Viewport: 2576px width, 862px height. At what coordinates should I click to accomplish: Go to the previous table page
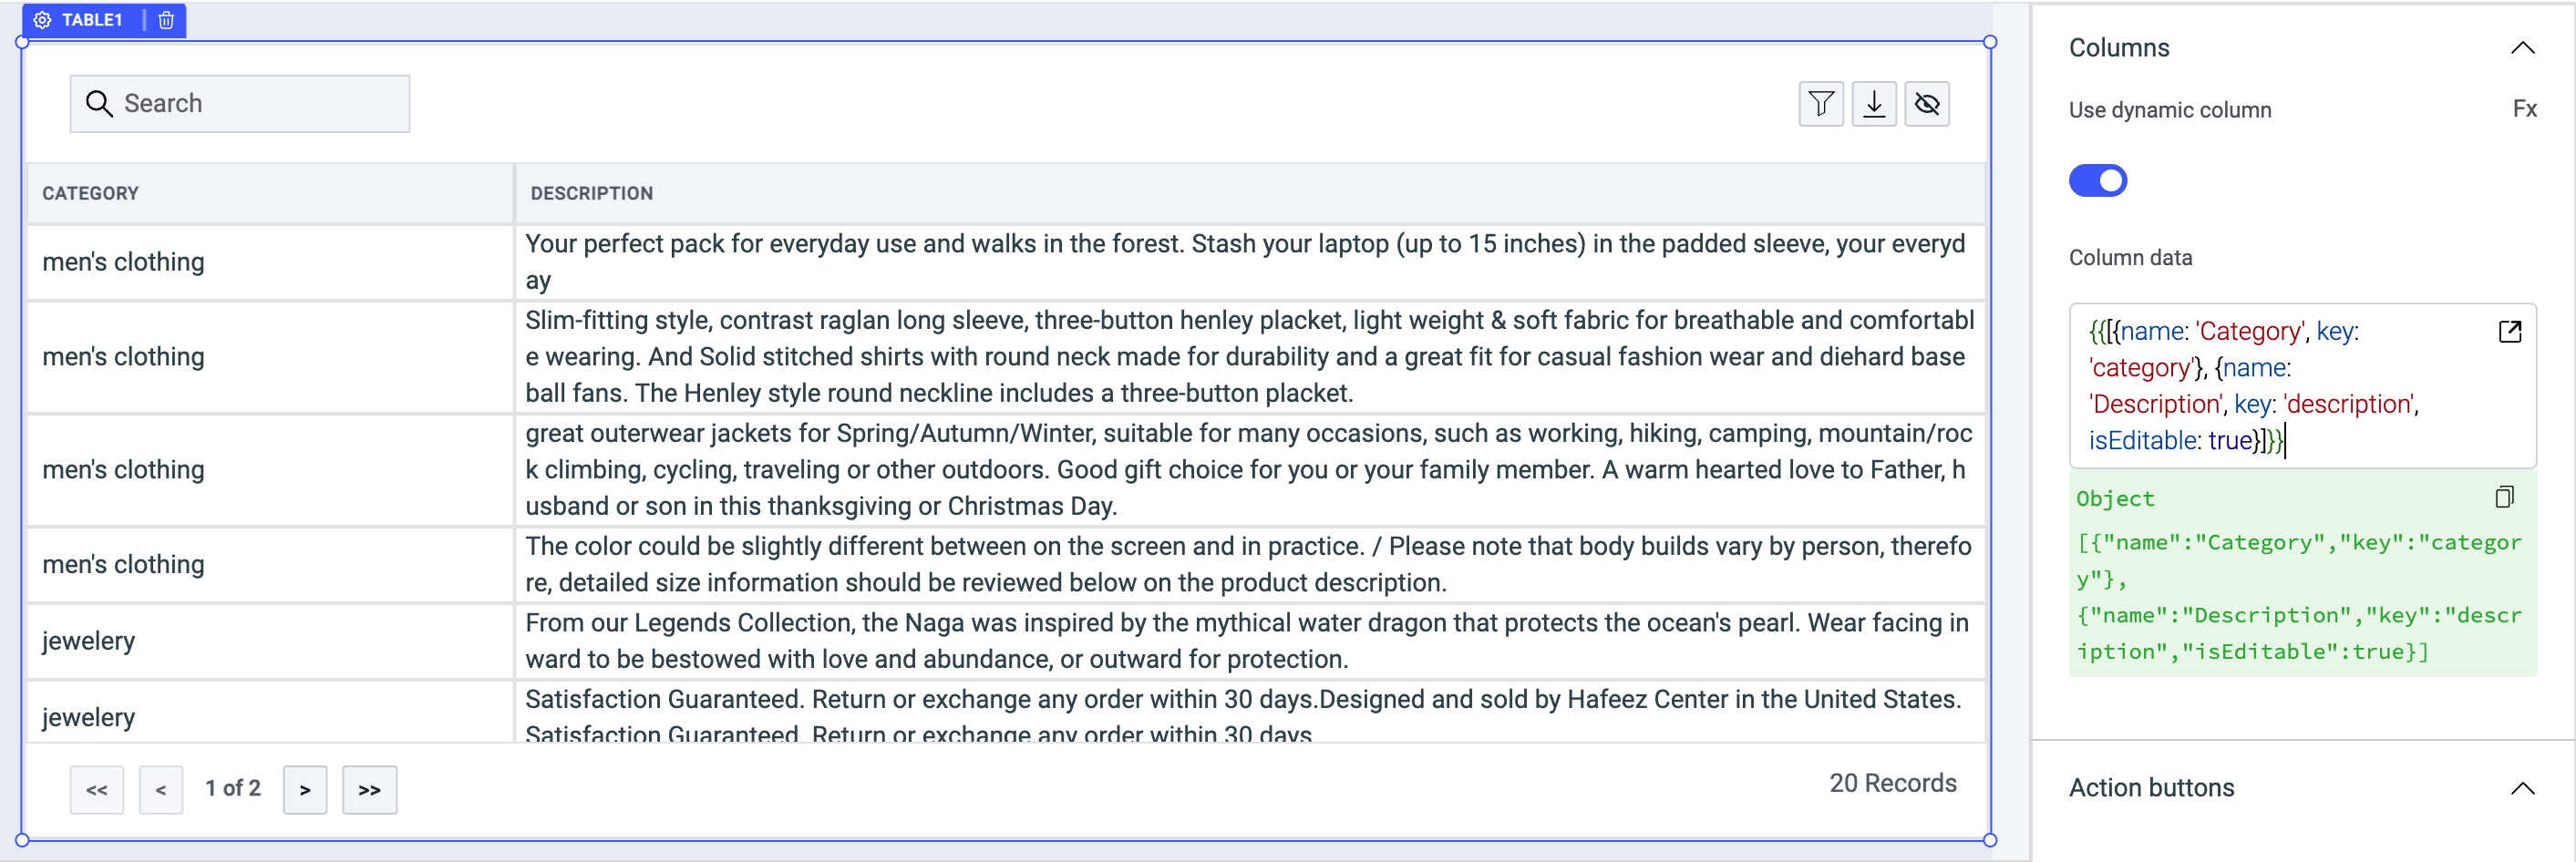[x=161, y=790]
